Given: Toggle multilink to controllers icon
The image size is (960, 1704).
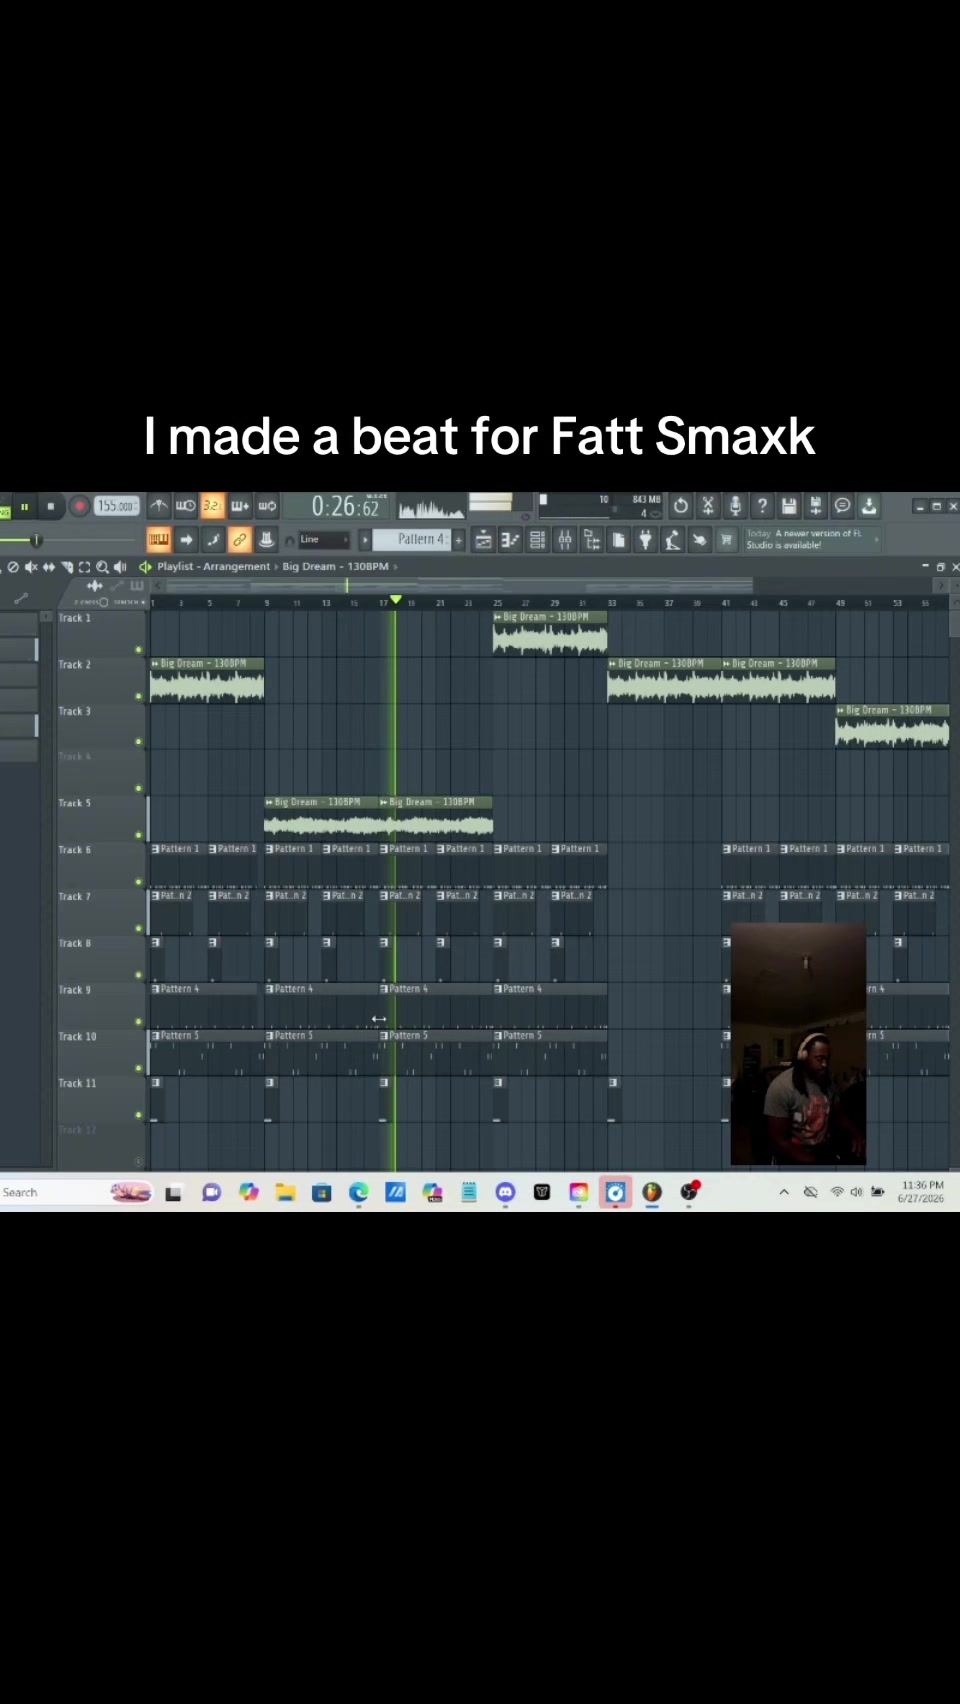Looking at the screenshot, I should coord(266,540).
